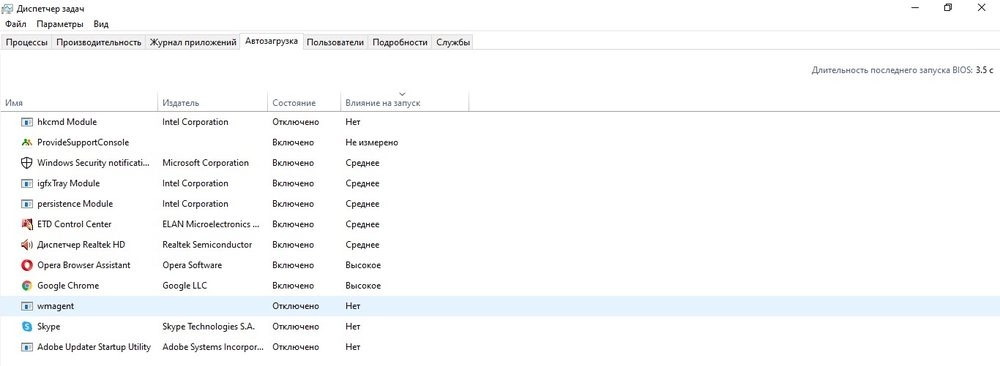
Task: Switch to the Подробности tab
Action: pyautogui.click(x=400, y=42)
